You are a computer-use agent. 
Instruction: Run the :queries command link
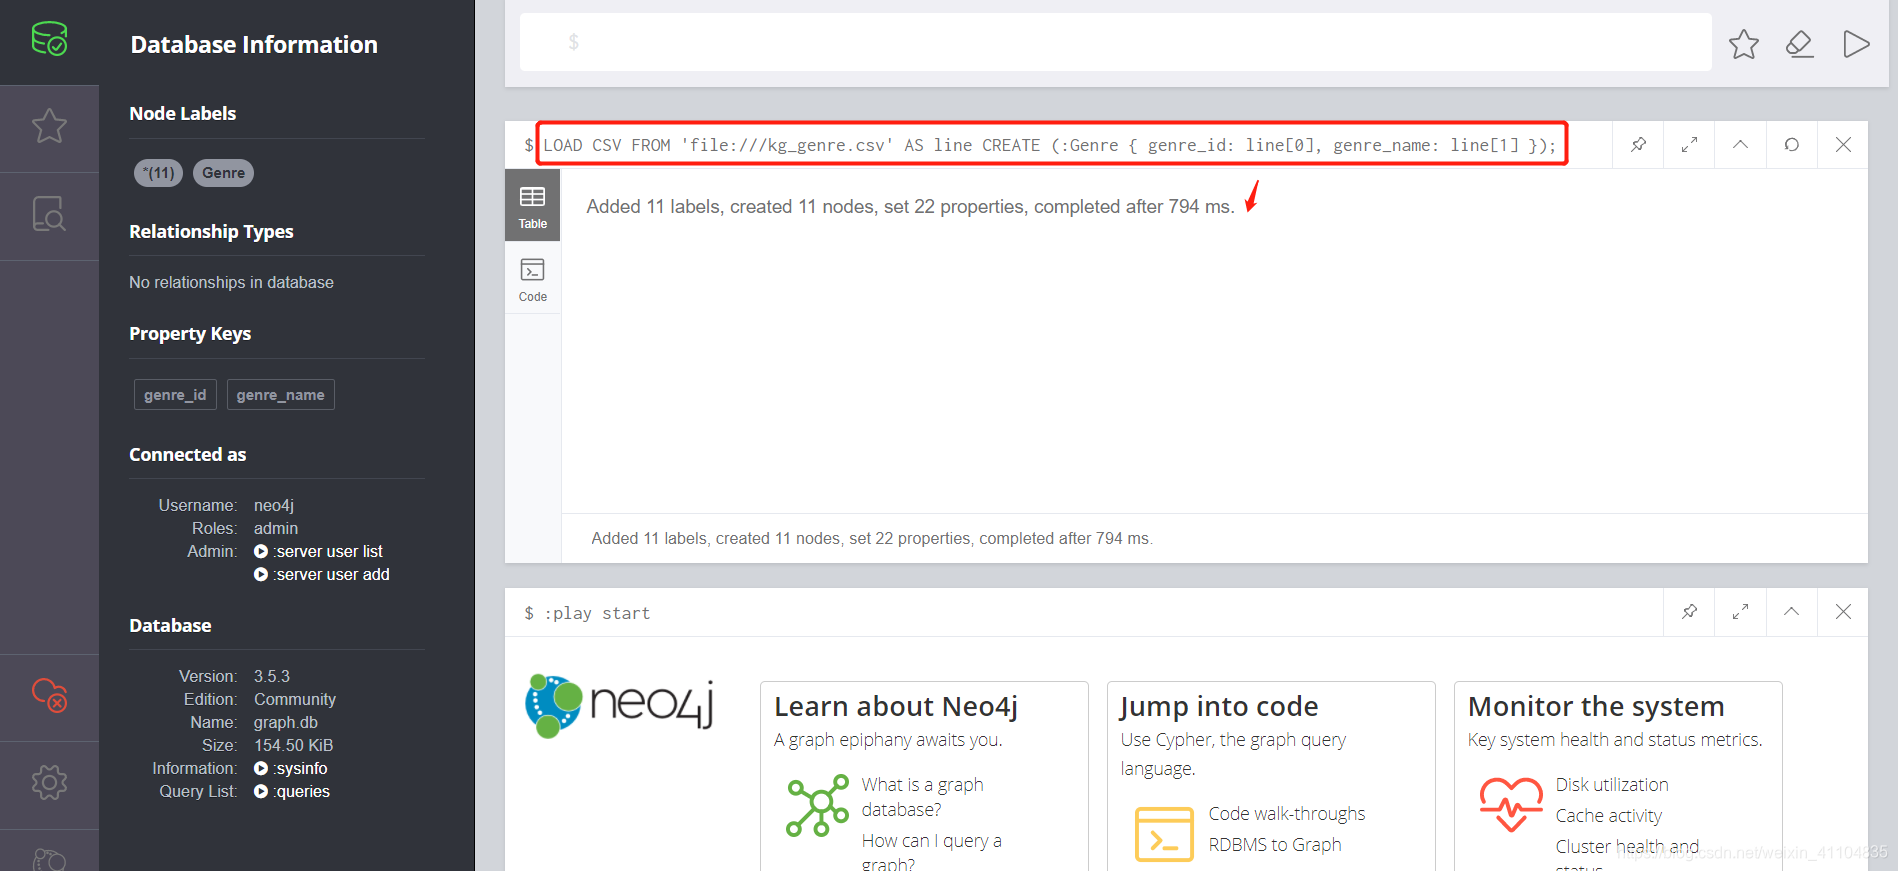point(291,792)
